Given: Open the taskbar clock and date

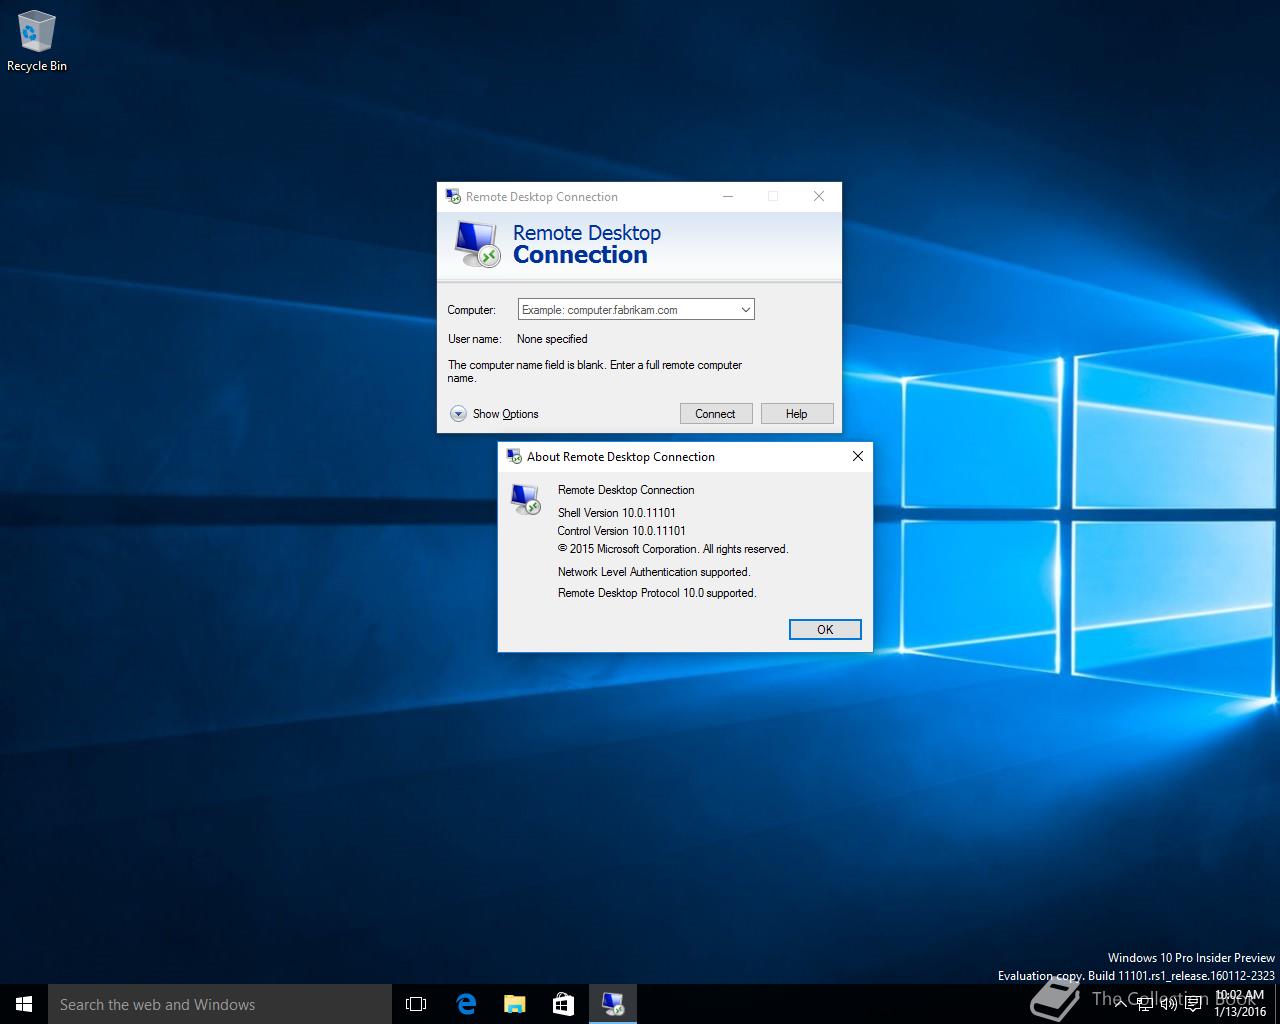Looking at the screenshot, I should click(1240, 1004).
